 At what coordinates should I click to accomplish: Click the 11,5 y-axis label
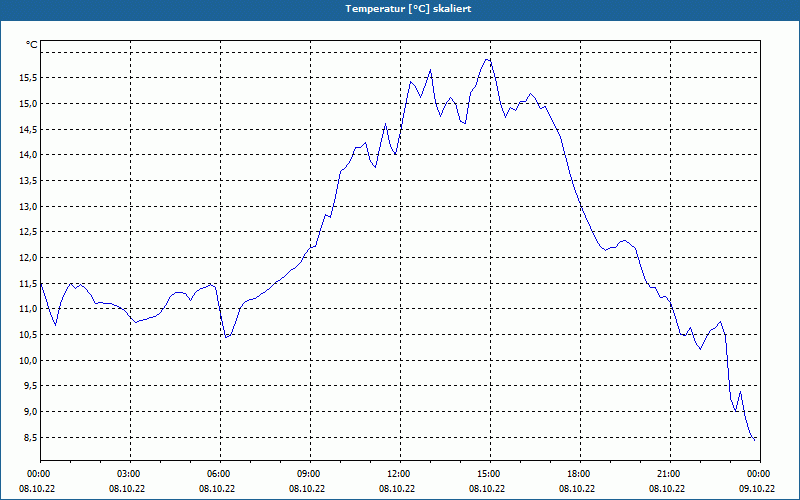coord(28,283)
